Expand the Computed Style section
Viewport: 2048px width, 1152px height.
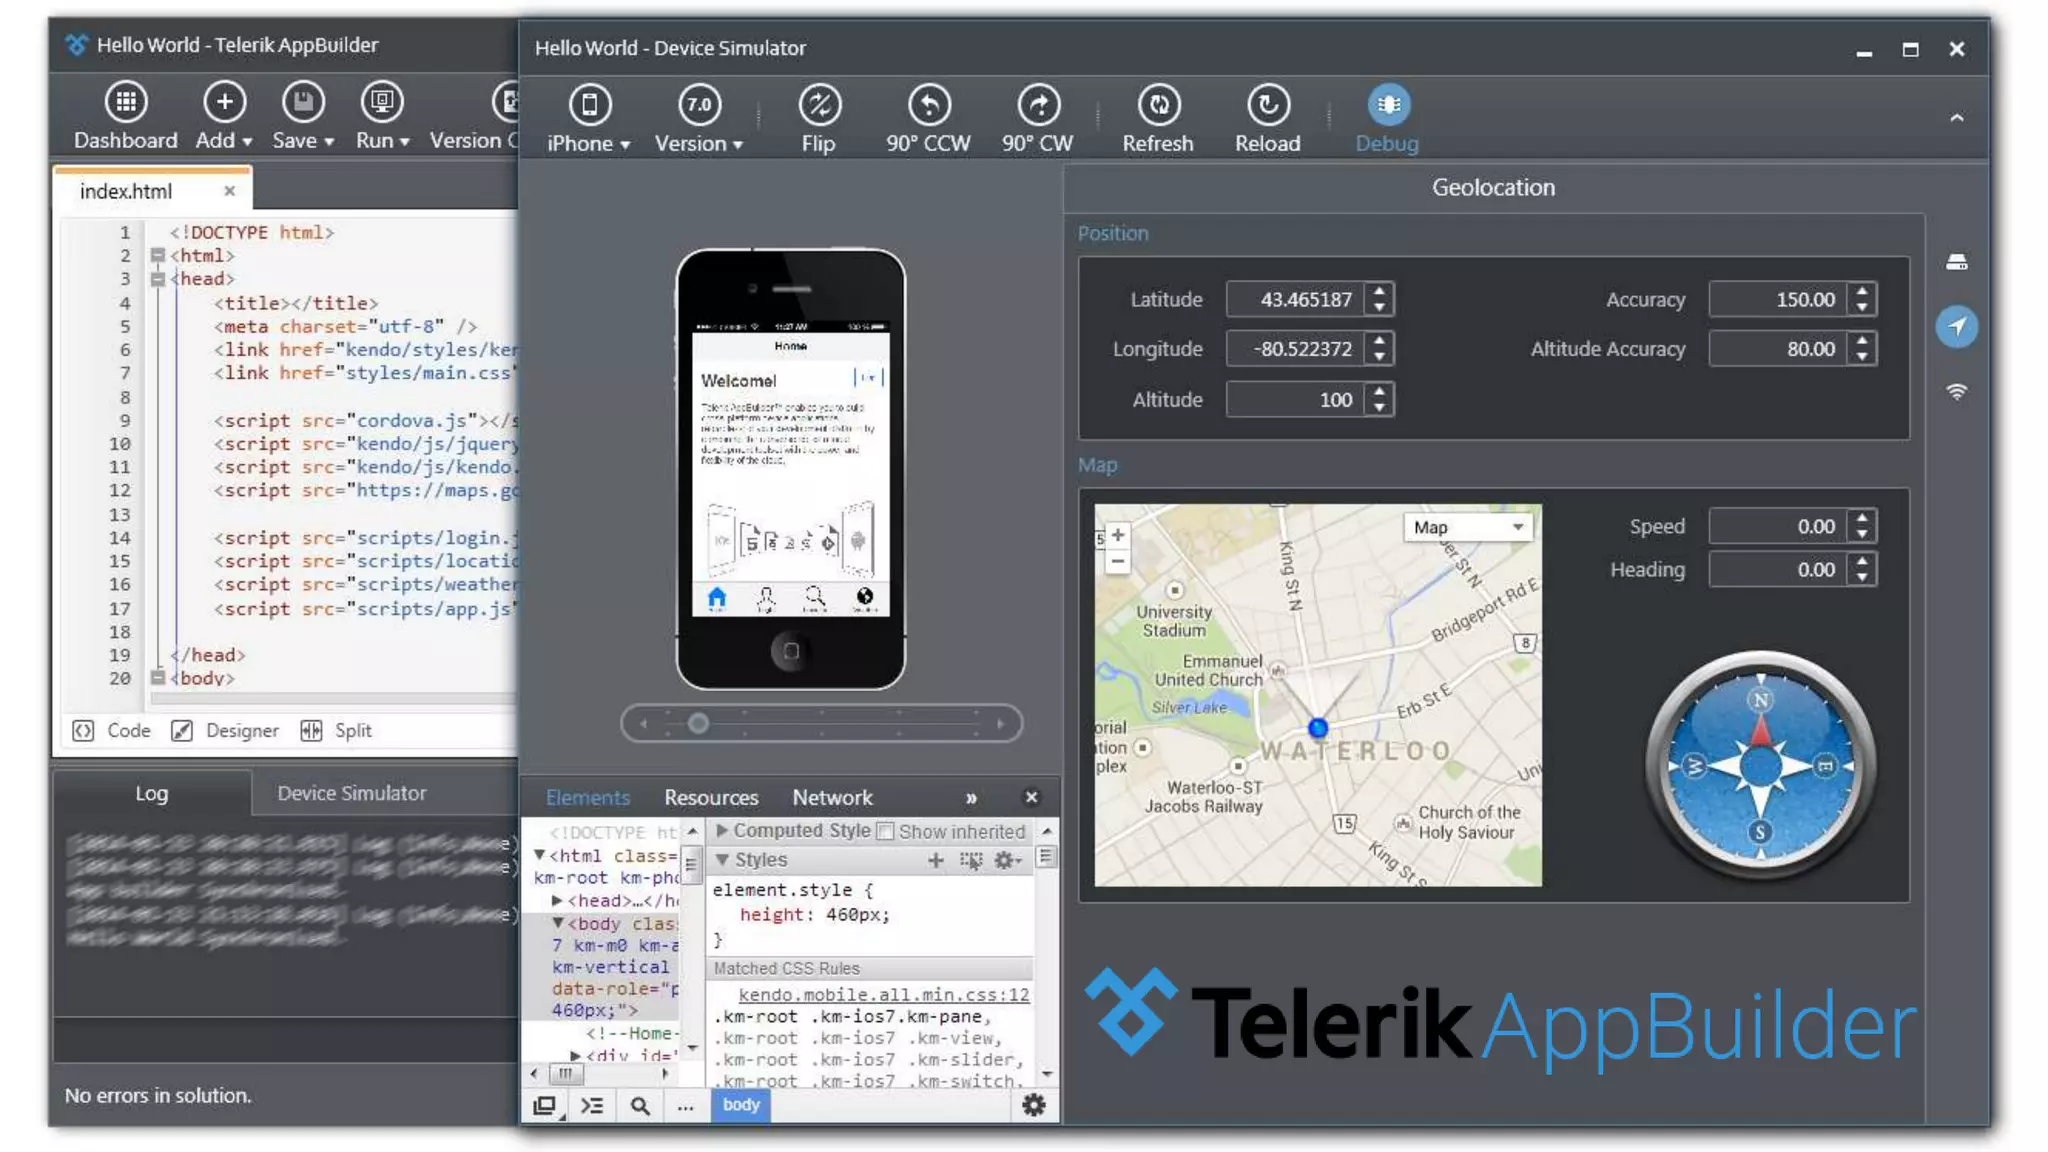tap(722, 831)
